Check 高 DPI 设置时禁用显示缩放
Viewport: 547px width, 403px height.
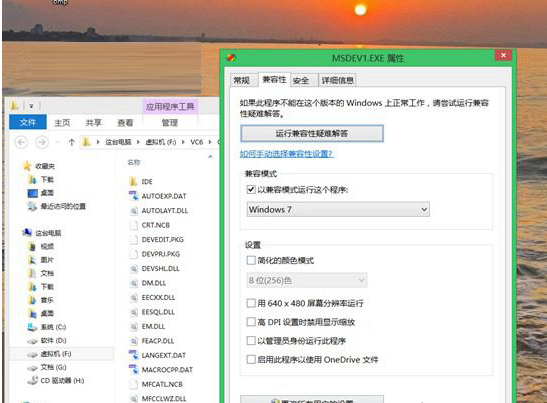click(x=251, y=322)
